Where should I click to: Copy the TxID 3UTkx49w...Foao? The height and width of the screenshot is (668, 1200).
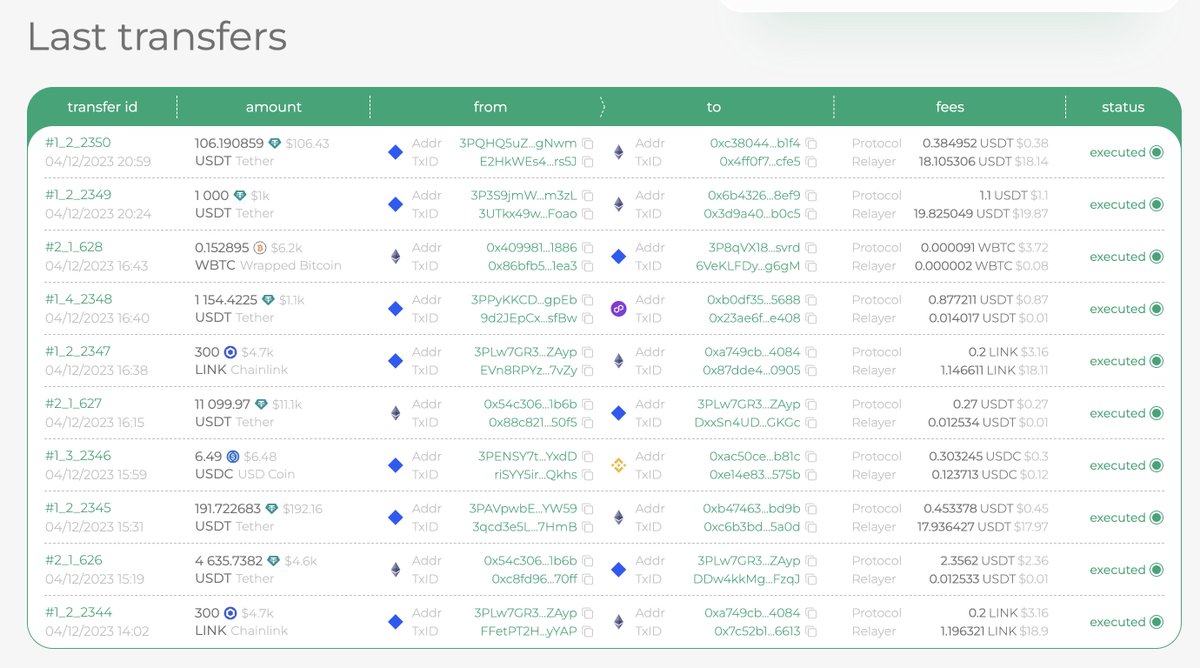pyautogui.click(x=588, y=214)
